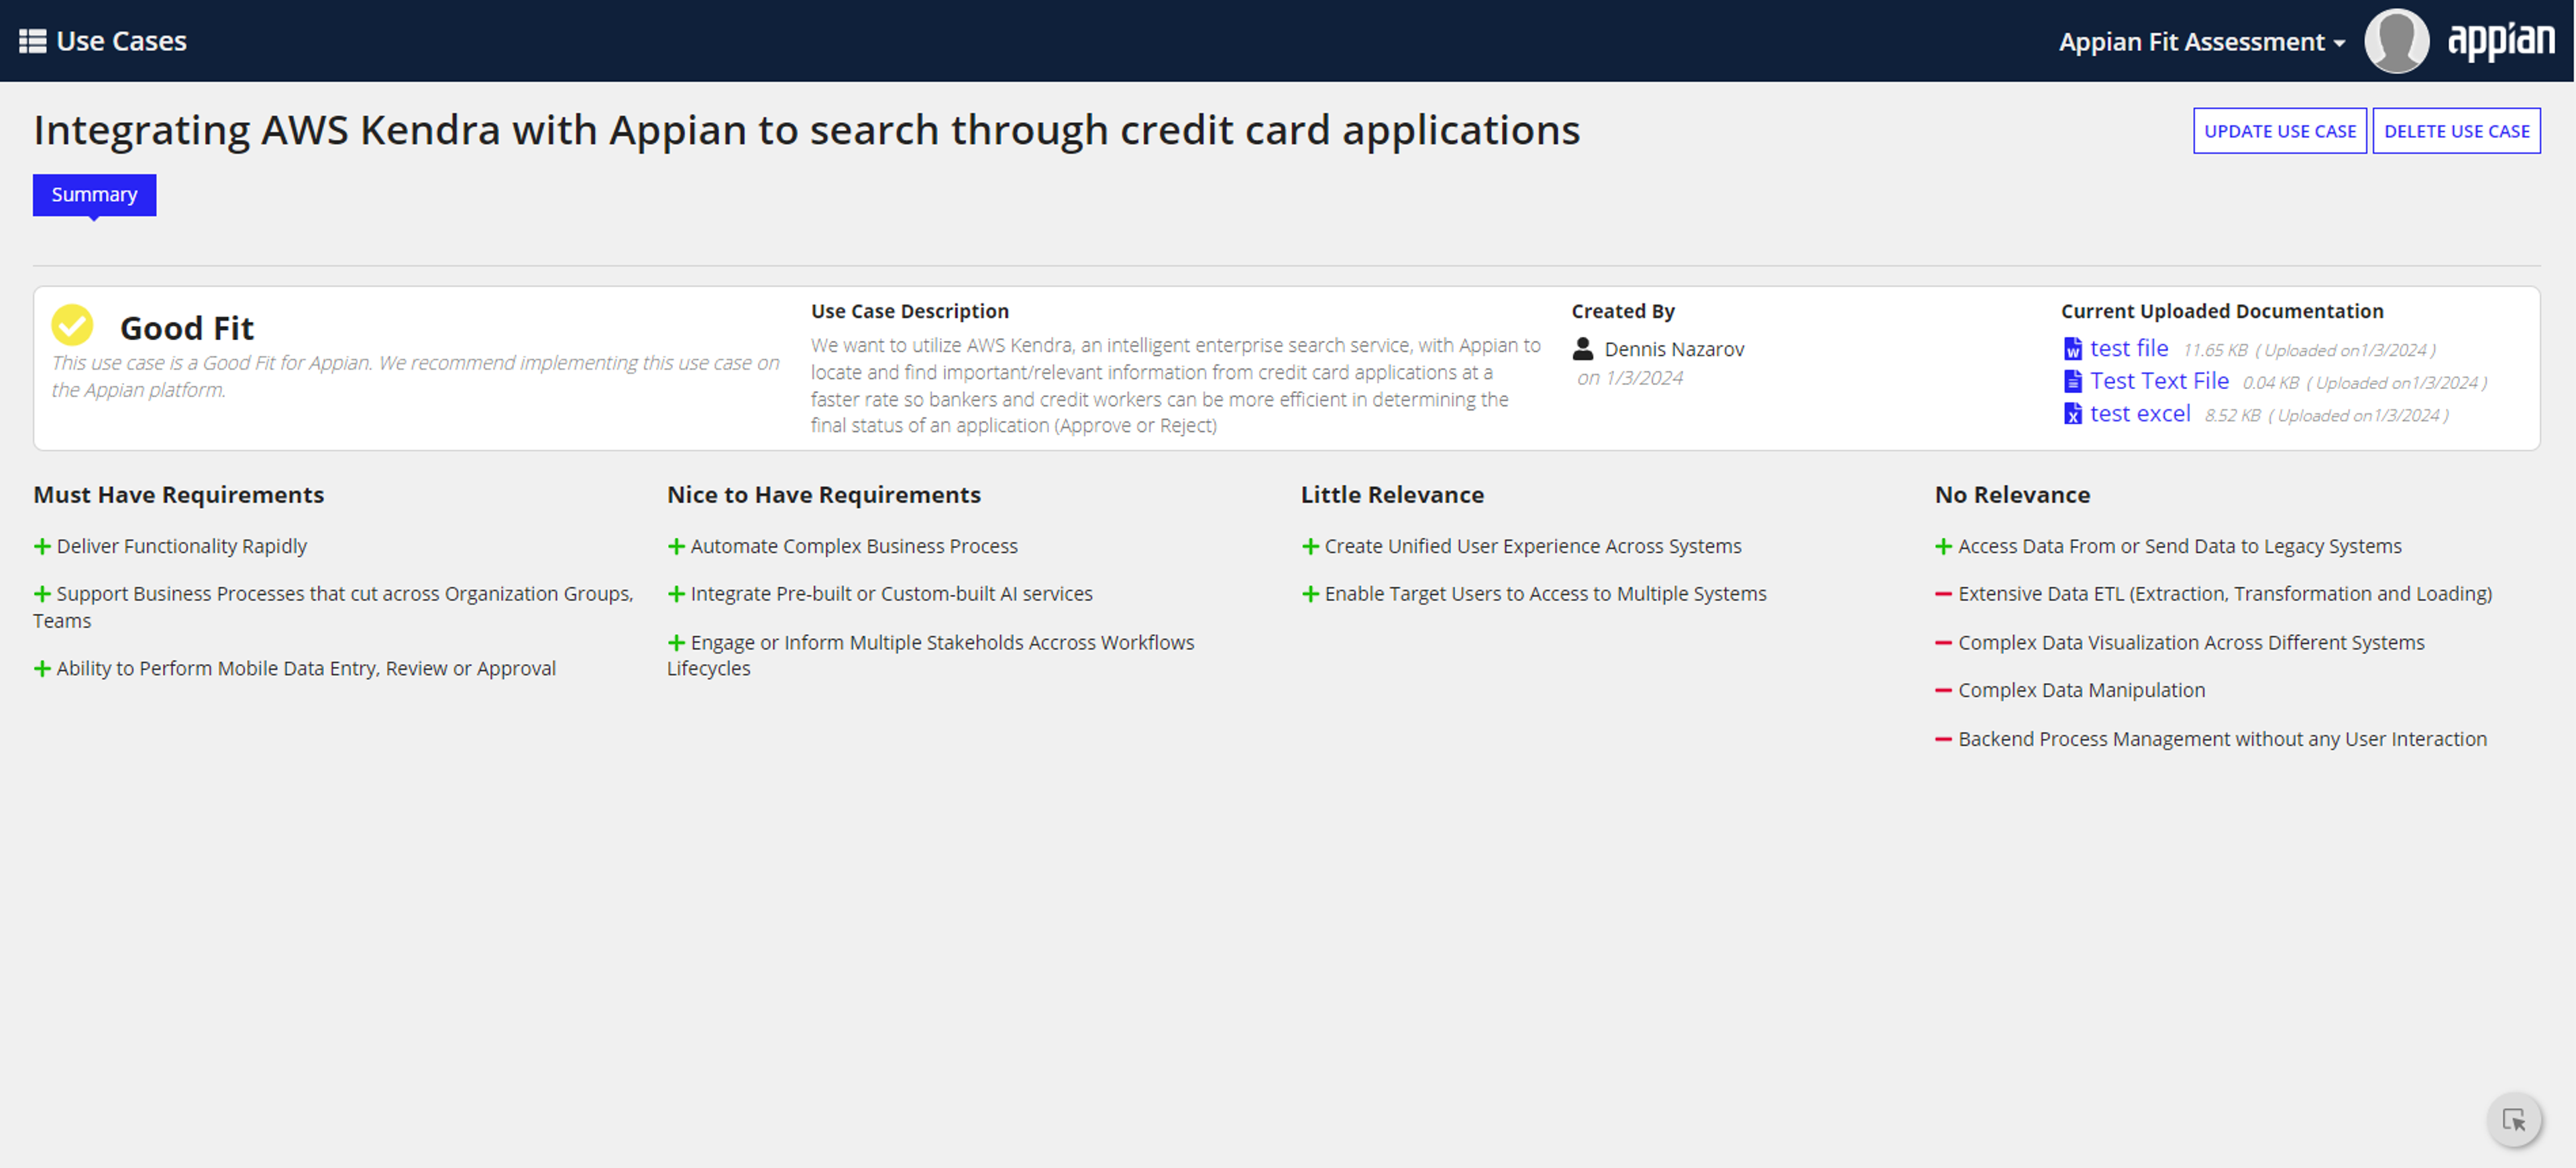Click minus icon beside Complex Data Manipulation
The image size is (2576, 1168).
1943,691
